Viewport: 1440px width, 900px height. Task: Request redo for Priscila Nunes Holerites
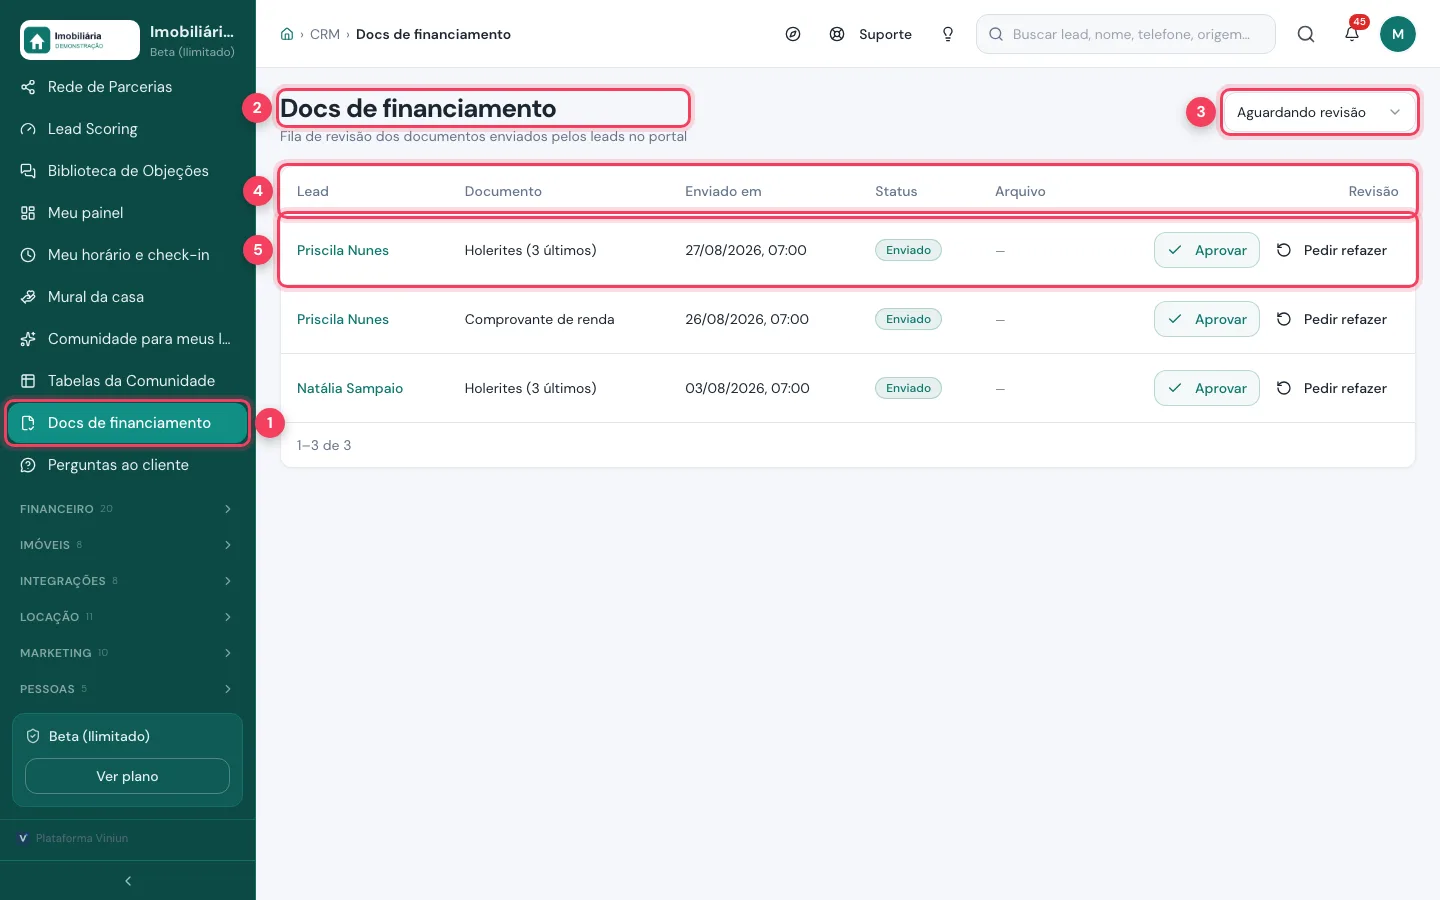click(x=1332, y=250)
